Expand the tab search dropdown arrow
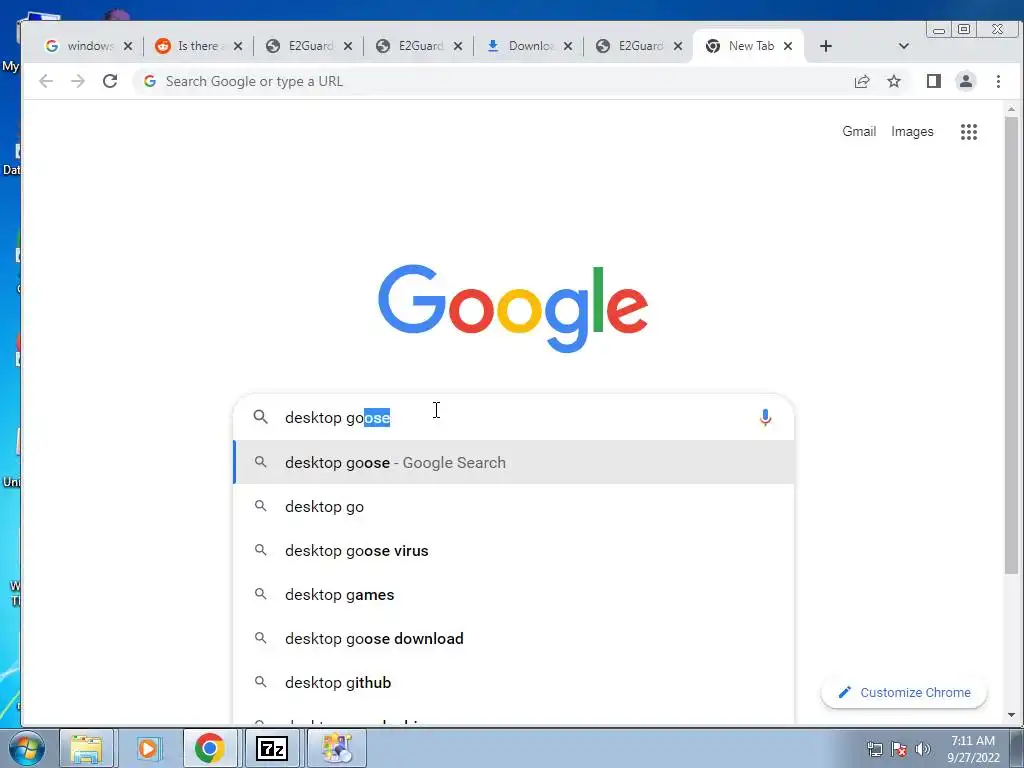This screenshot has height=768, width=1024. (x=904, y=46)
